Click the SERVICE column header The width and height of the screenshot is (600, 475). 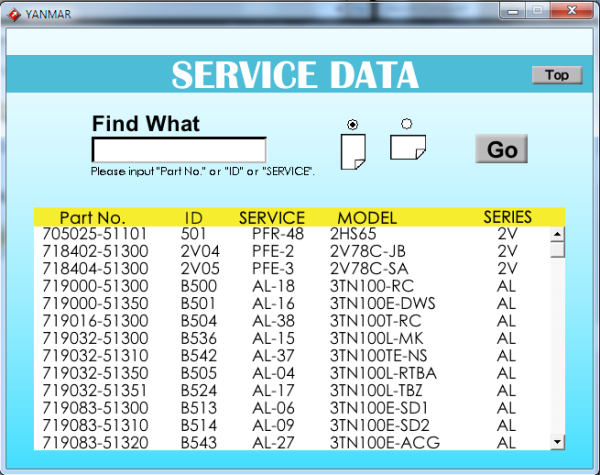coord(272,218)
